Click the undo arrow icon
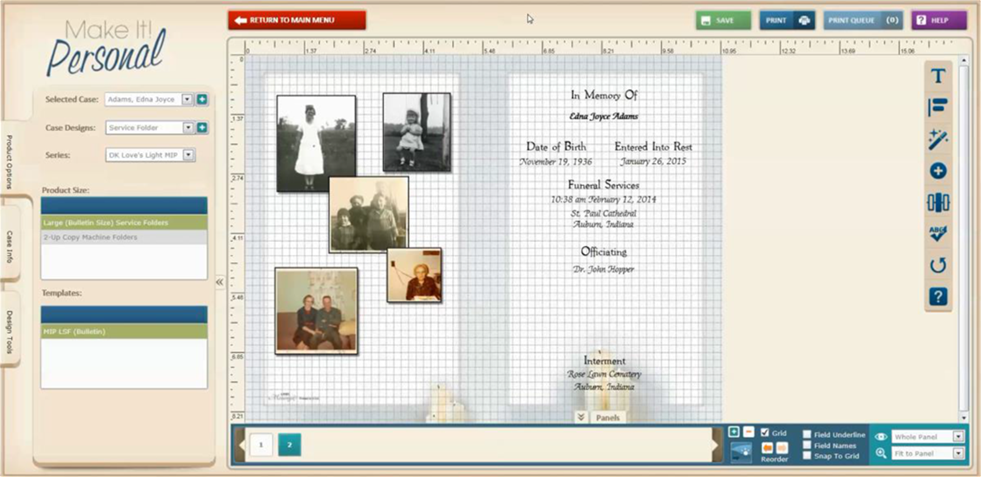The image size is (981, 477). (x=937, y=265)
